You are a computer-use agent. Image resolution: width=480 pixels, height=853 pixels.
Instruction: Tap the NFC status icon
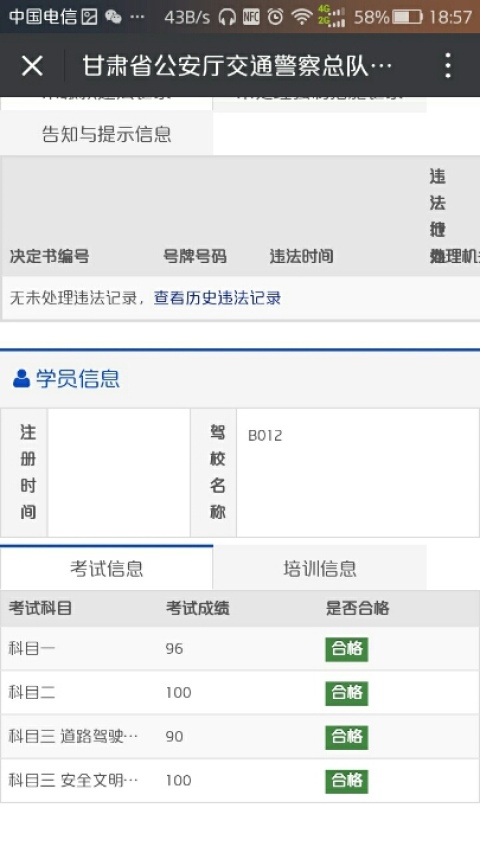251,17
